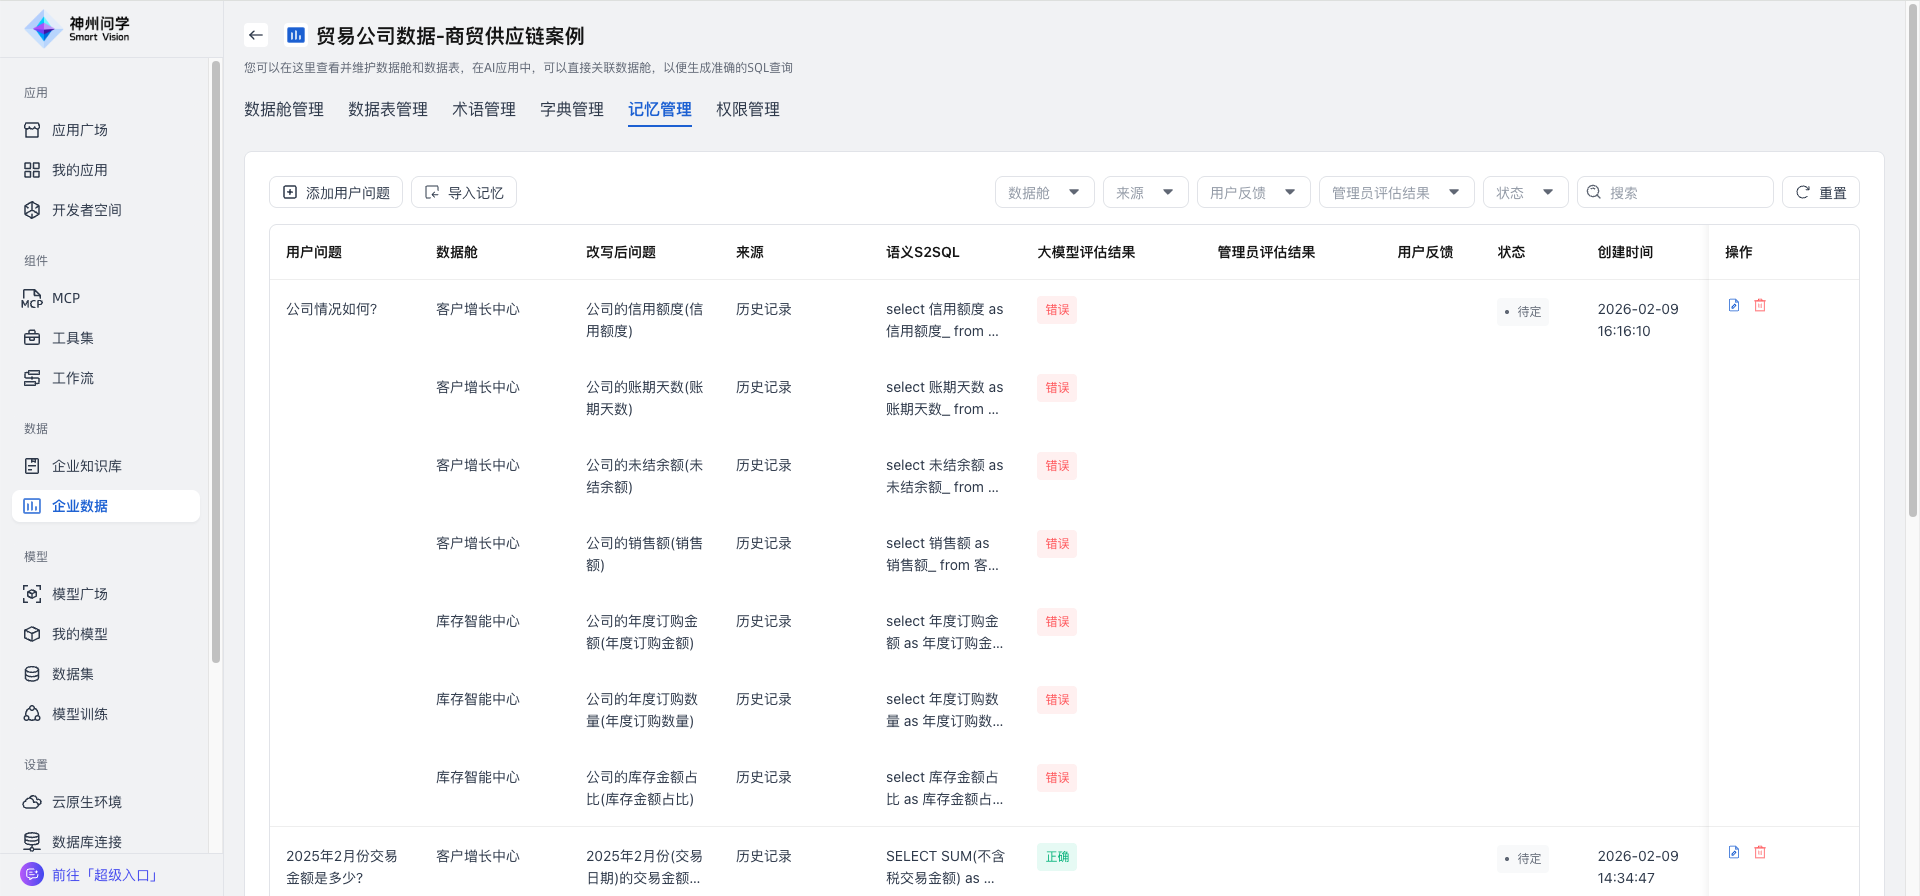
Task: Open 数据库连接 settings
Action: 86,842
